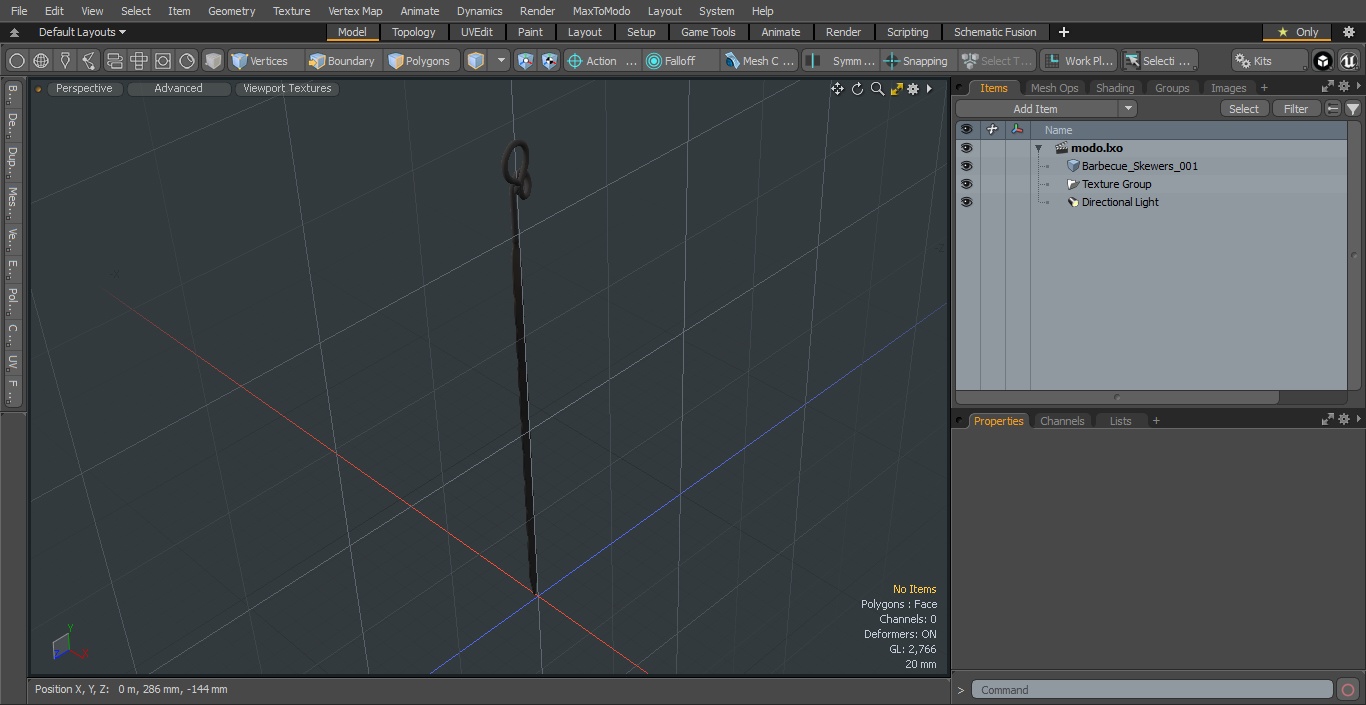Switch to the Shading panel tab
Image resolution: width=1366 pixels, height=705 pixels.
click(1115, 88)
